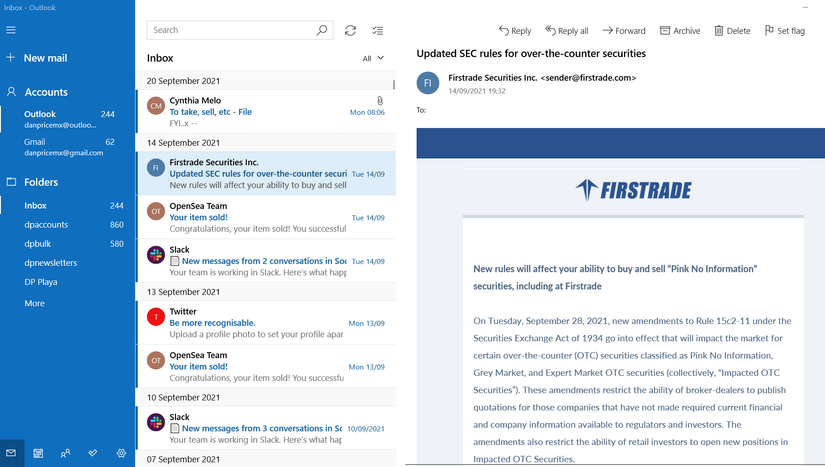This screenshot has height=467, width=825.
Task: Click Reply all button
Action: click(567, 31)
